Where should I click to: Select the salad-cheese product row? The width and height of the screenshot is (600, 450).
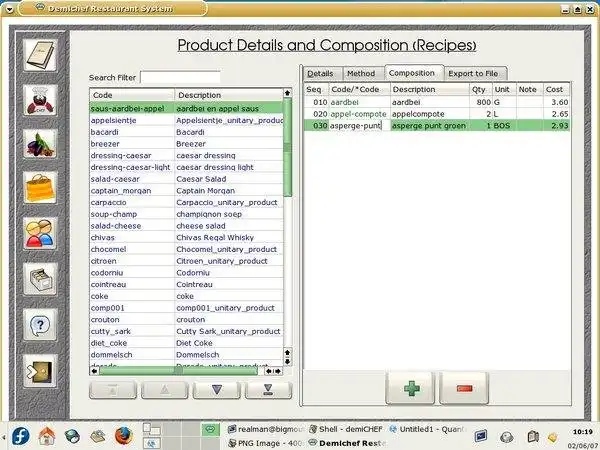187,226
